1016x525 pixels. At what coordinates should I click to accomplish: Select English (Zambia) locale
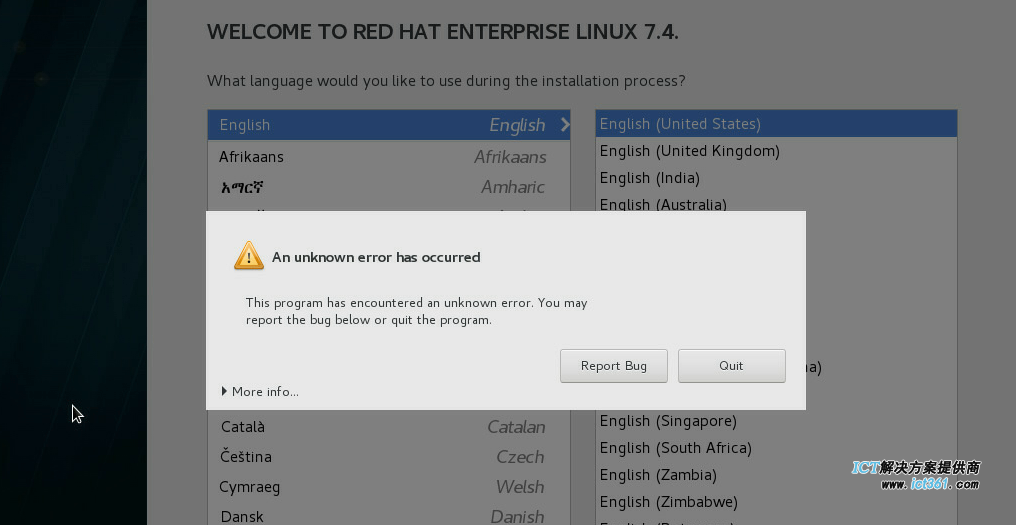[776, 475]
